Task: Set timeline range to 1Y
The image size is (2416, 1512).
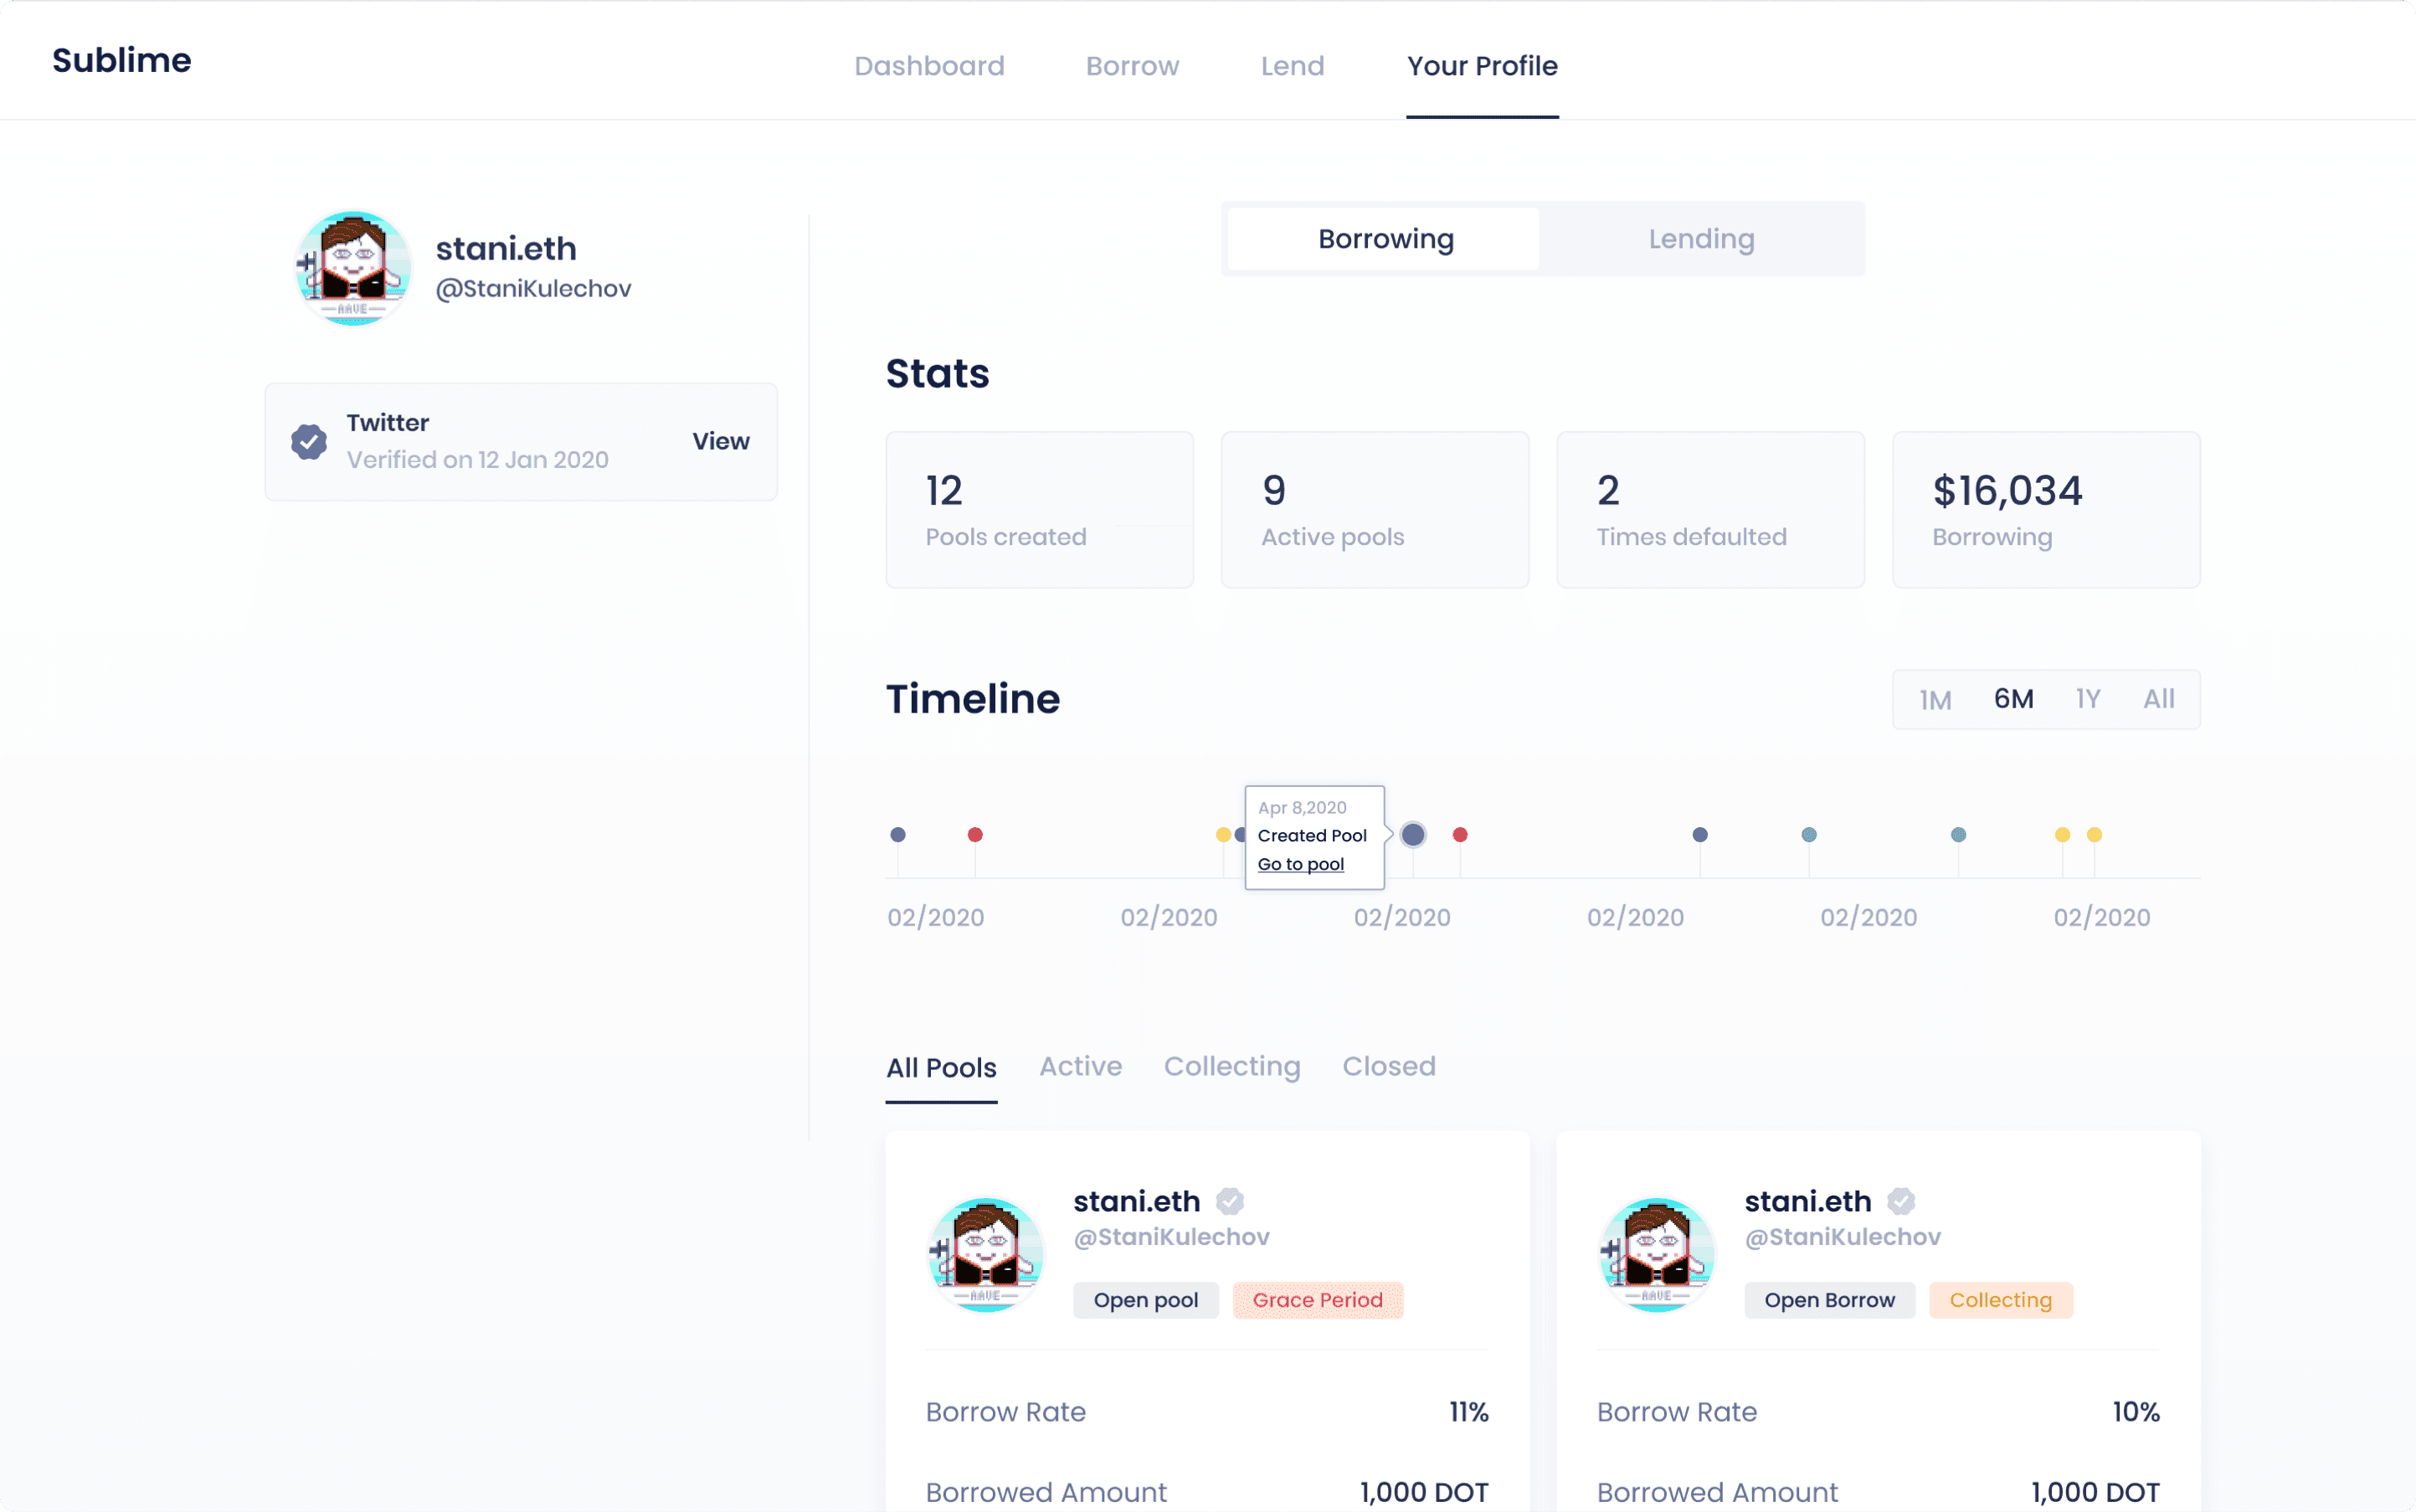Action: click(2087, 700)
